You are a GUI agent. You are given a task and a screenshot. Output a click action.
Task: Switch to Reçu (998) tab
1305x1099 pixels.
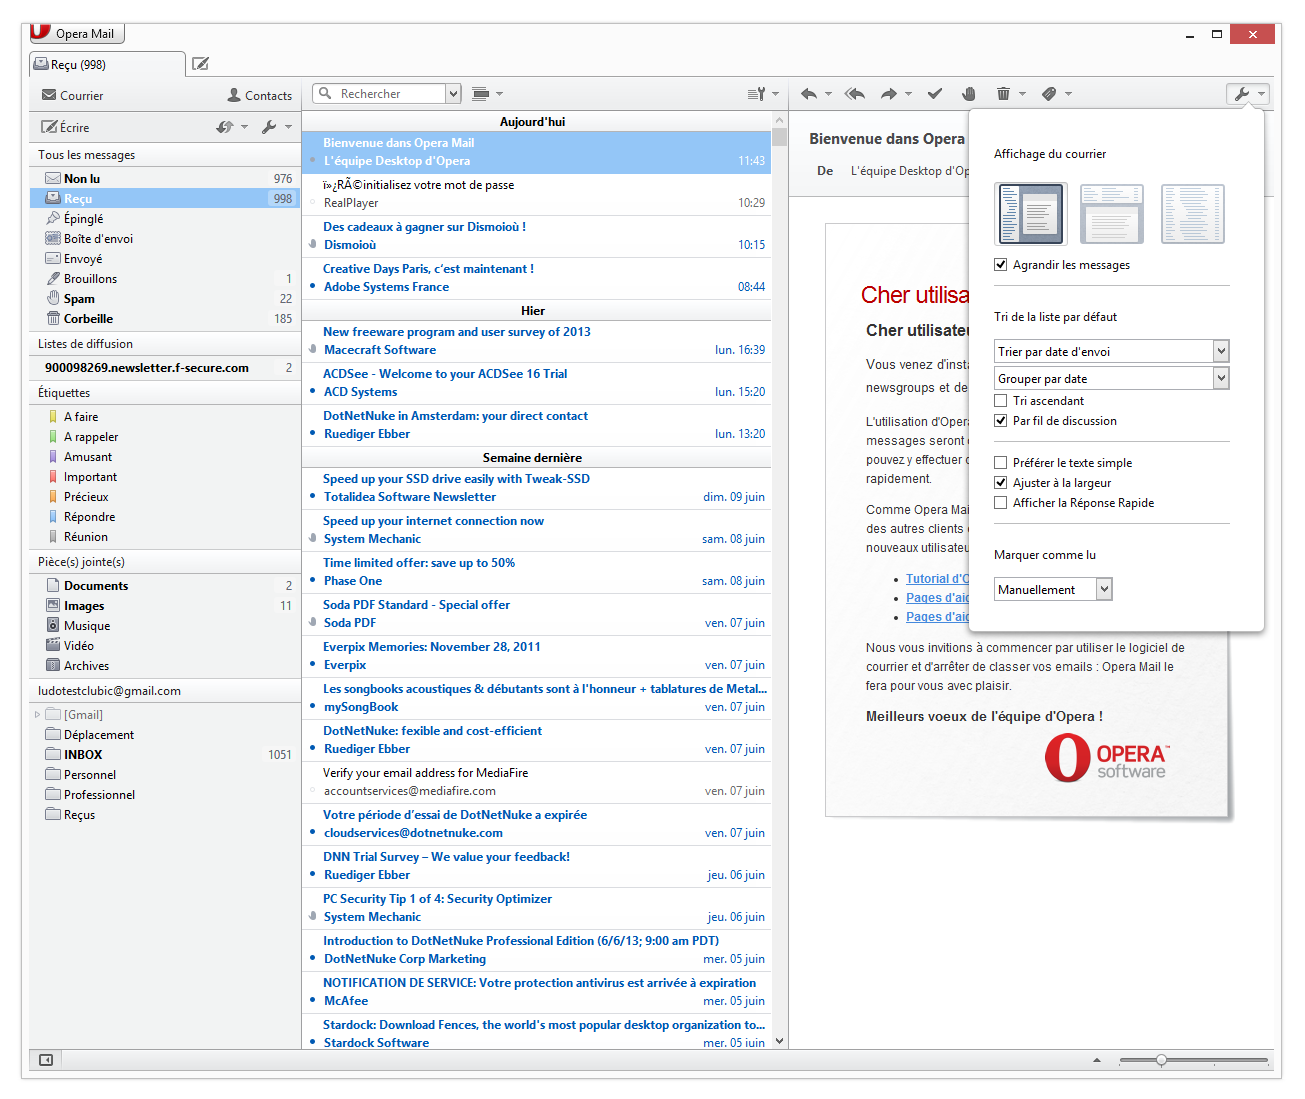point(107,64)
